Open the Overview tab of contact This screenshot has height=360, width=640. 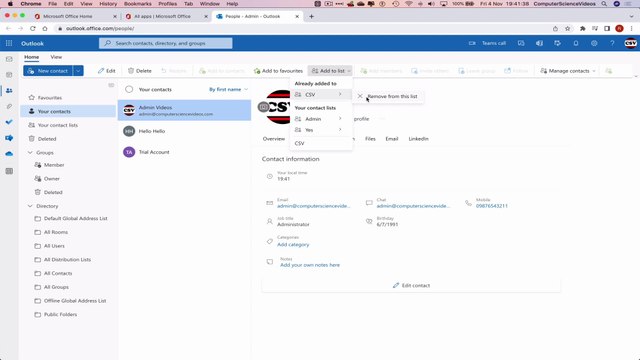pos(274,139)
